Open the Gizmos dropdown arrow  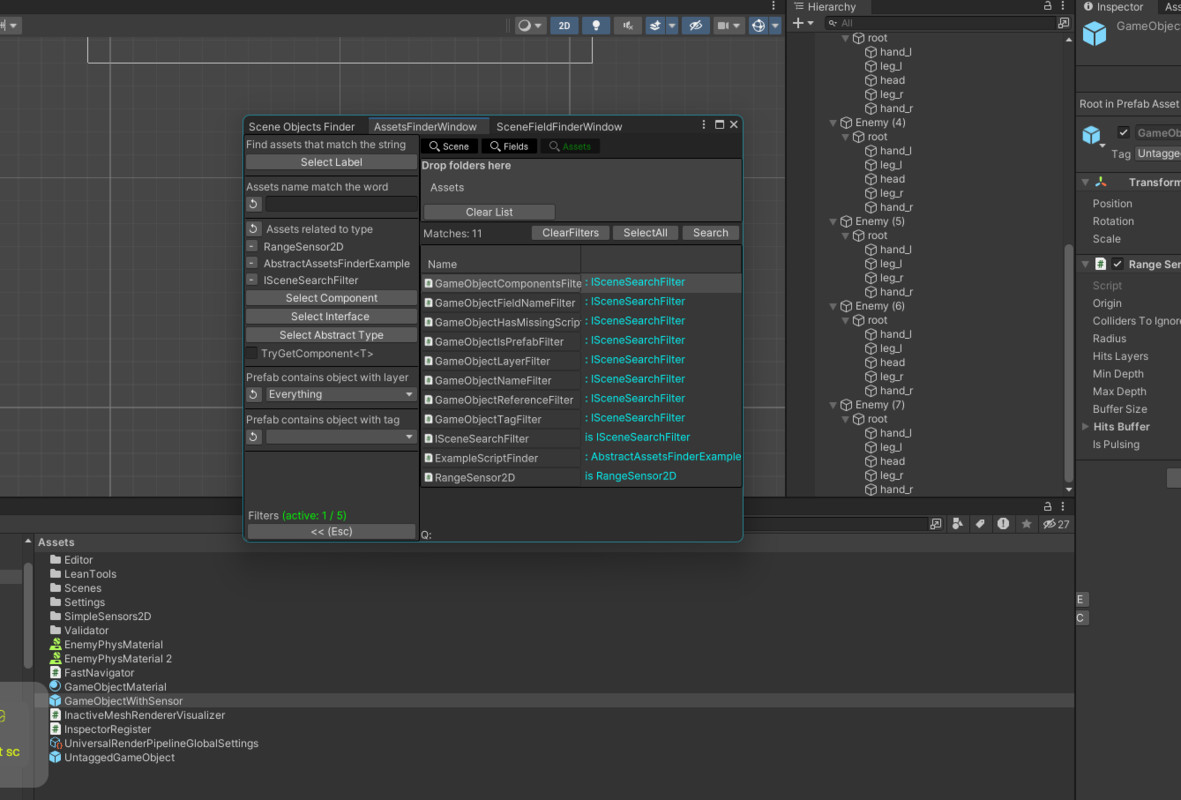[775, 26]
